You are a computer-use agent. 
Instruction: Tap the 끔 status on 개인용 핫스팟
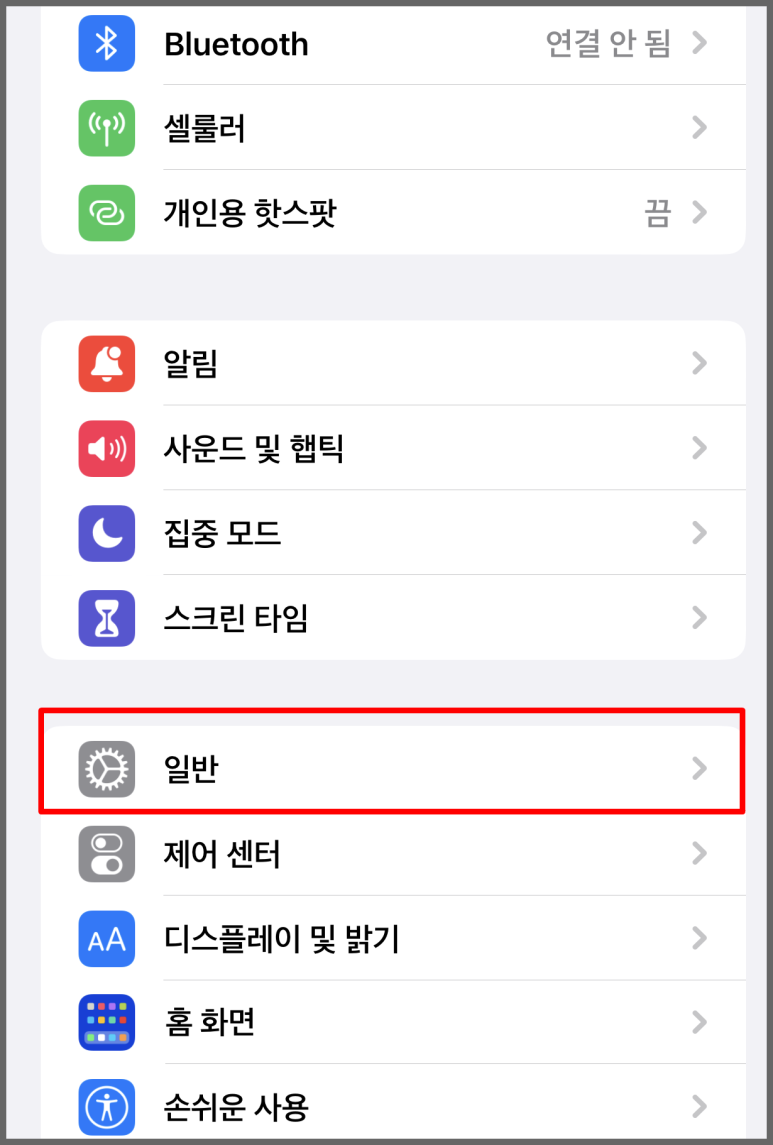[657, 213]
